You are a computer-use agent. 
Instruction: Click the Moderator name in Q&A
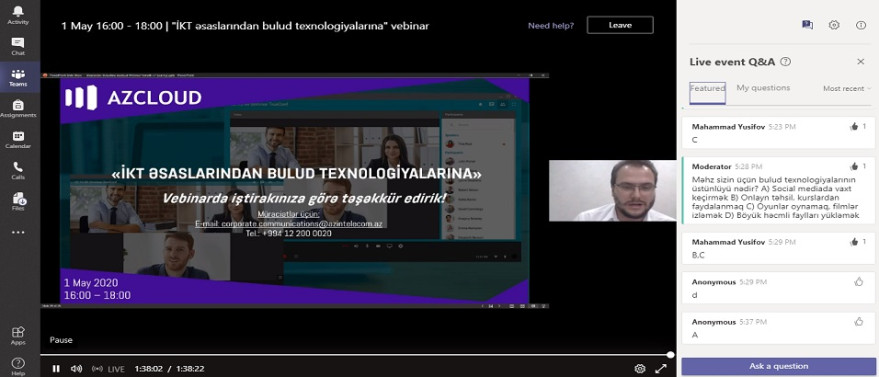click(711, 166)
